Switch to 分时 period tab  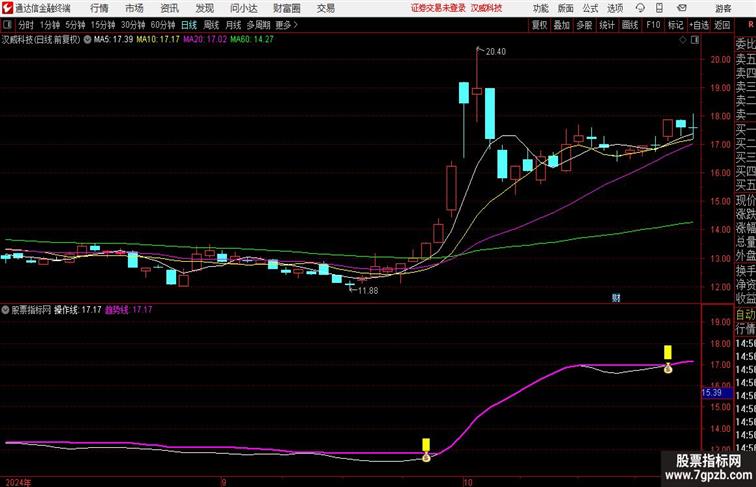pos(26,25)
